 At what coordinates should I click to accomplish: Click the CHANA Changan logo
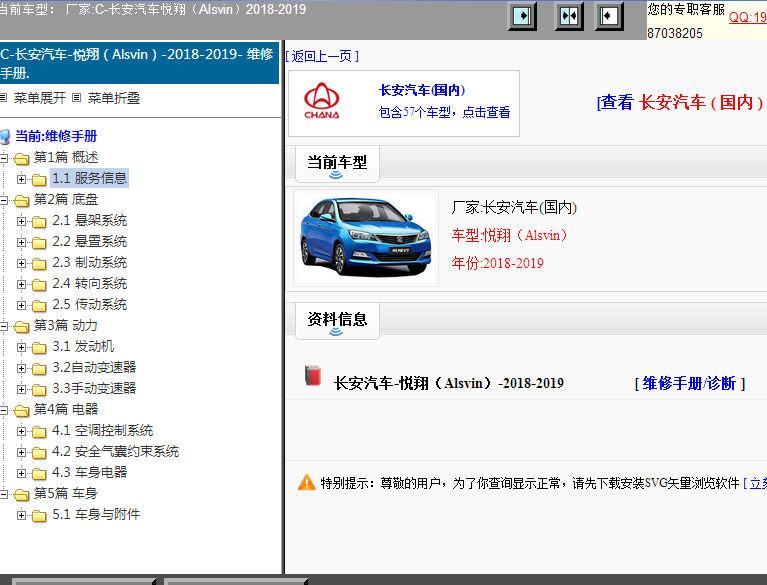pos(321,101)
